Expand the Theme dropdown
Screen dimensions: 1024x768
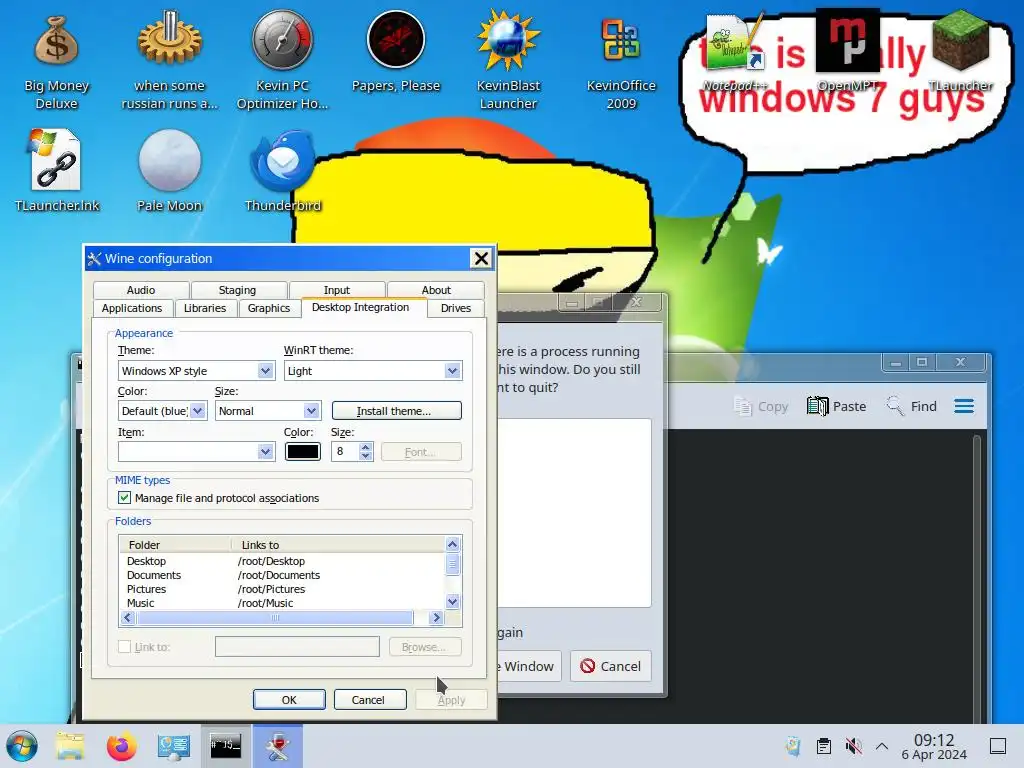point(265,371)
